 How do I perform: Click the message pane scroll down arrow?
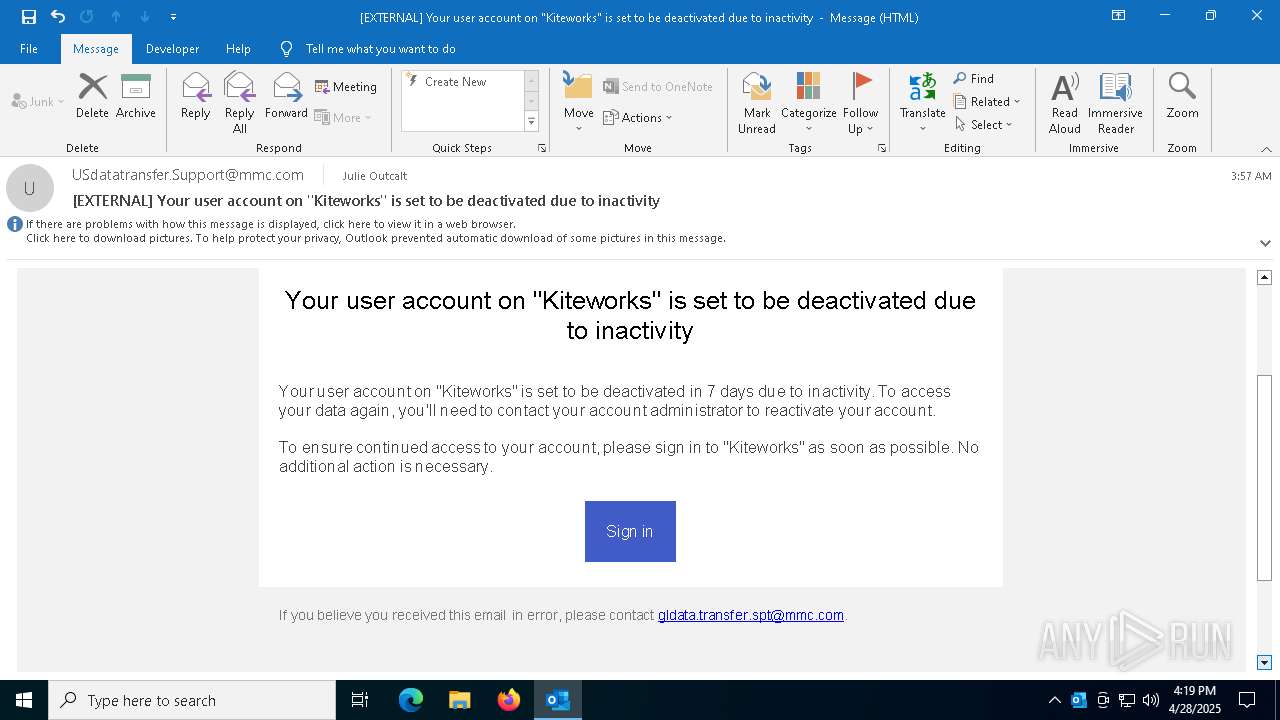click(x=1264, y=662)
